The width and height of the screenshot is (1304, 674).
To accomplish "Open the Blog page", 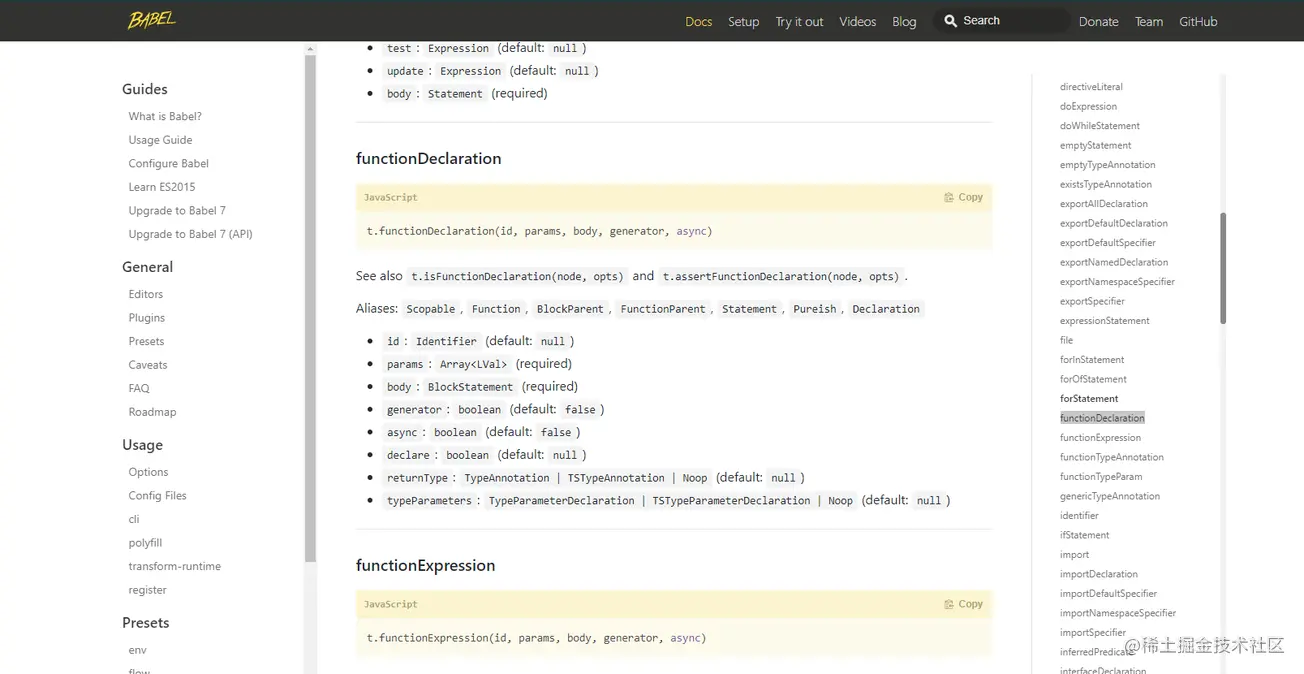I will 904,21.
